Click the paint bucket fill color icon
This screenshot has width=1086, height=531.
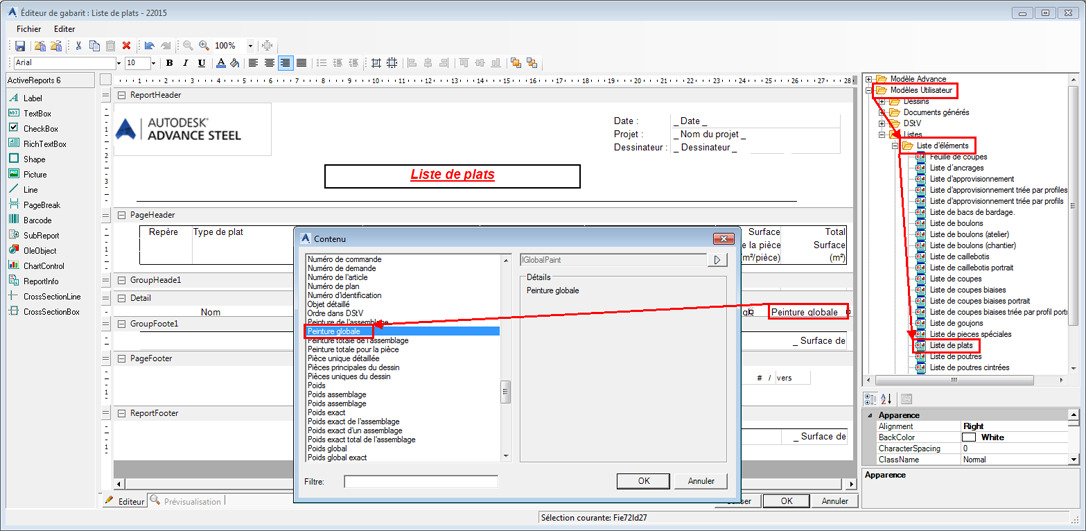tap(234, 63)
